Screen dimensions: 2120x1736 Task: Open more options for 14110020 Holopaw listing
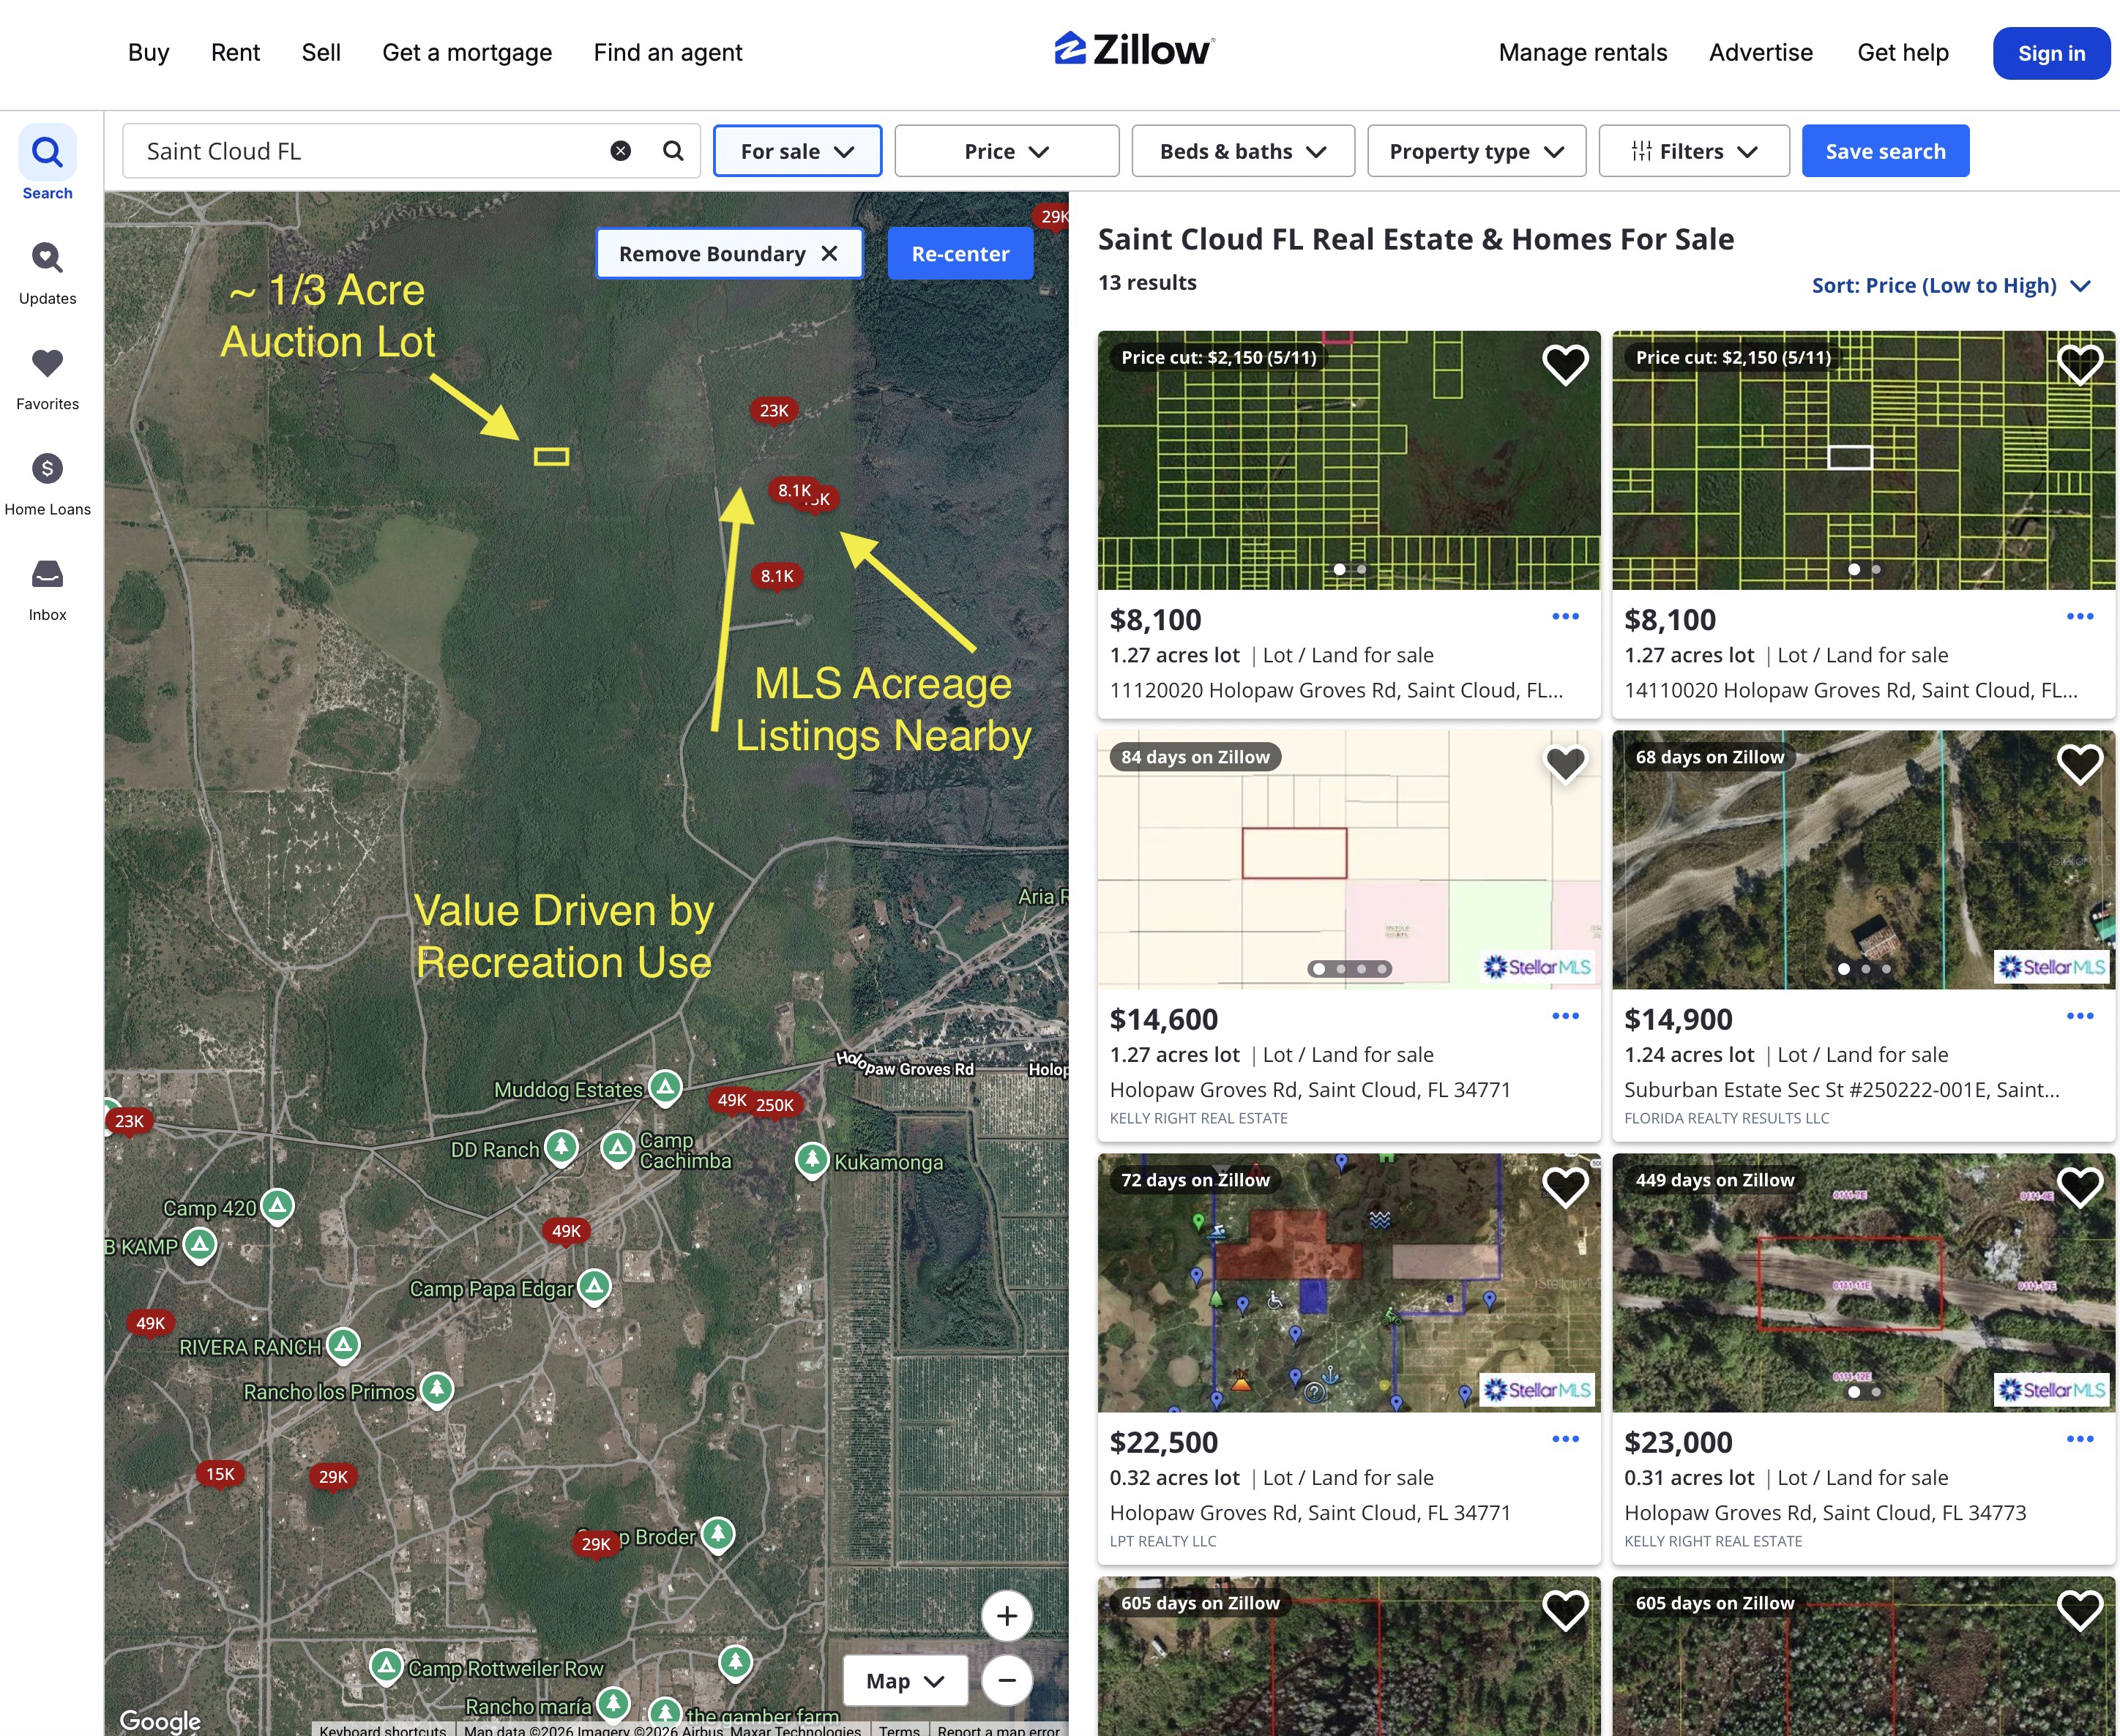pos(2080,616)
